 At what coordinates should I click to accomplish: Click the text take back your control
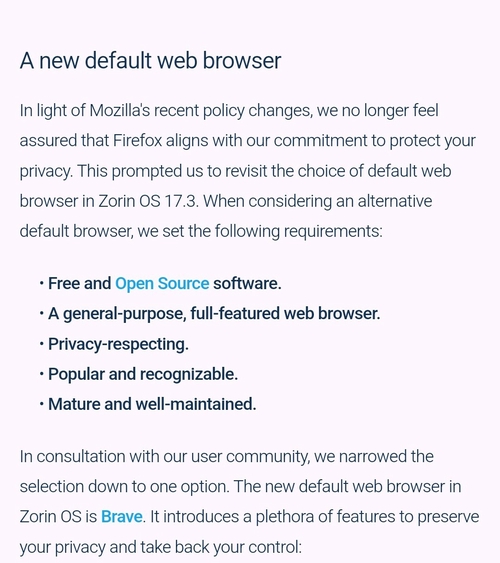coord(221,547)
